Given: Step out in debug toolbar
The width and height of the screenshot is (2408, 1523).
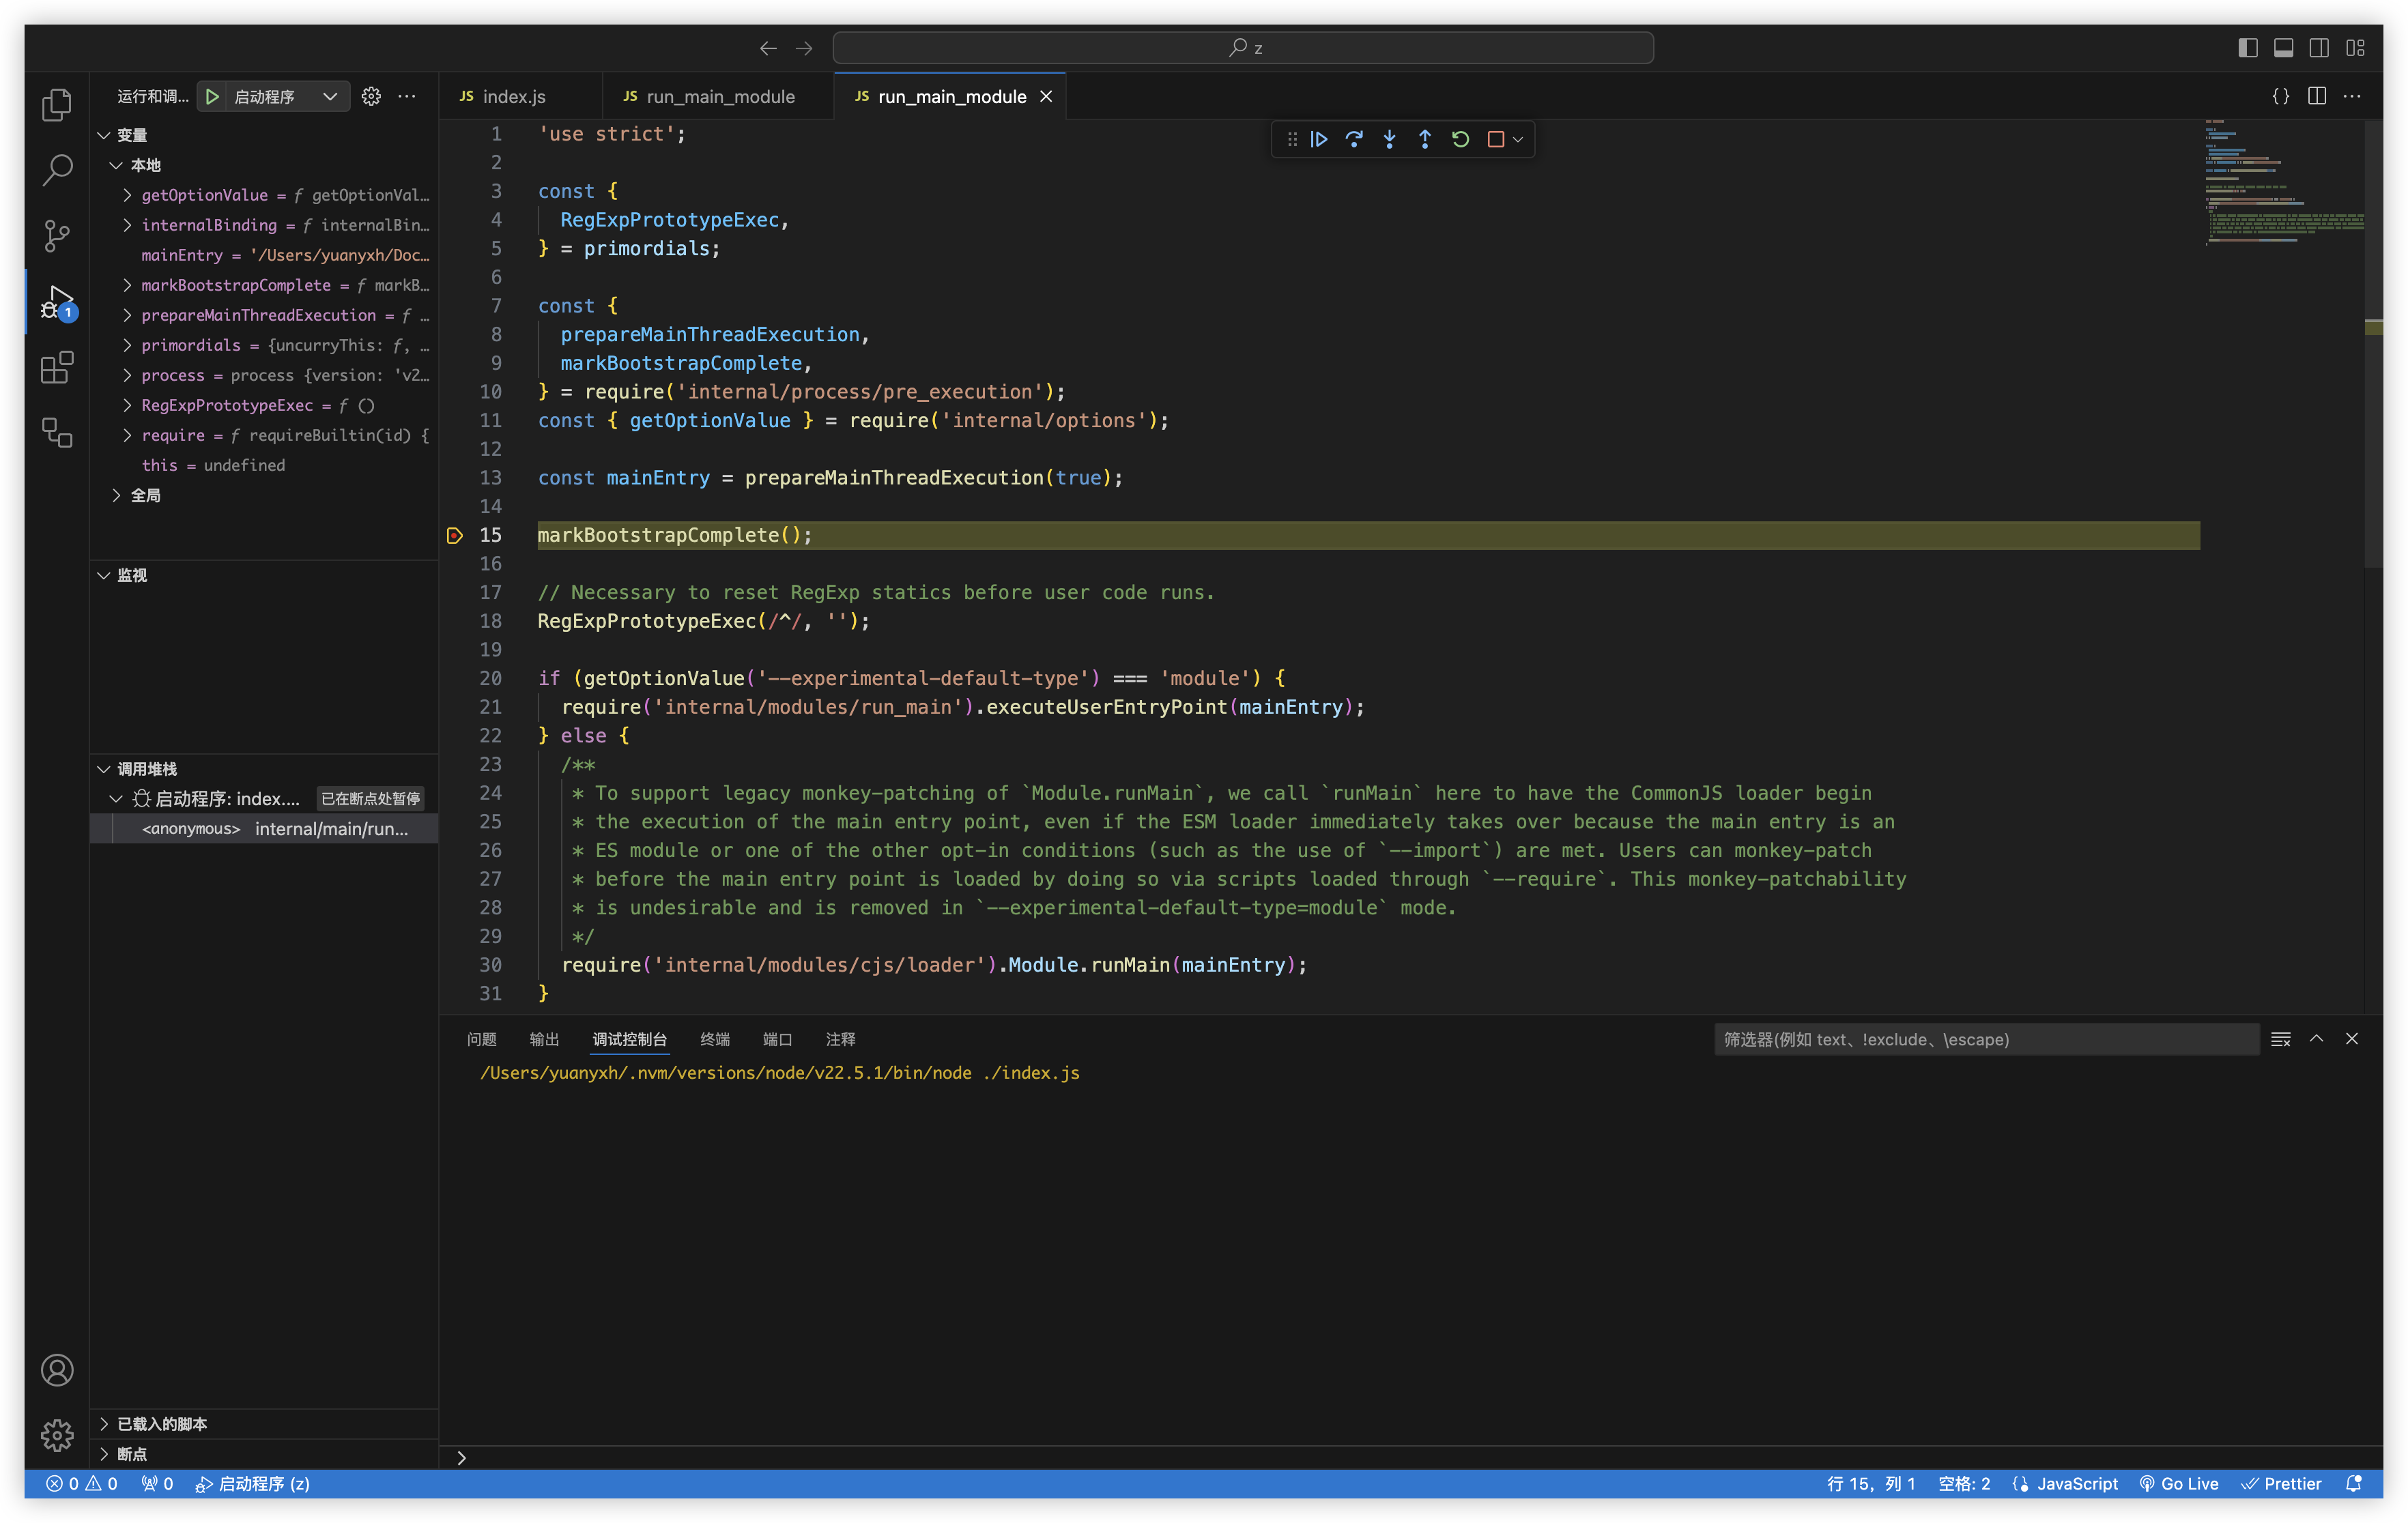Looking at the screenshot, I should click(1425, 139).
